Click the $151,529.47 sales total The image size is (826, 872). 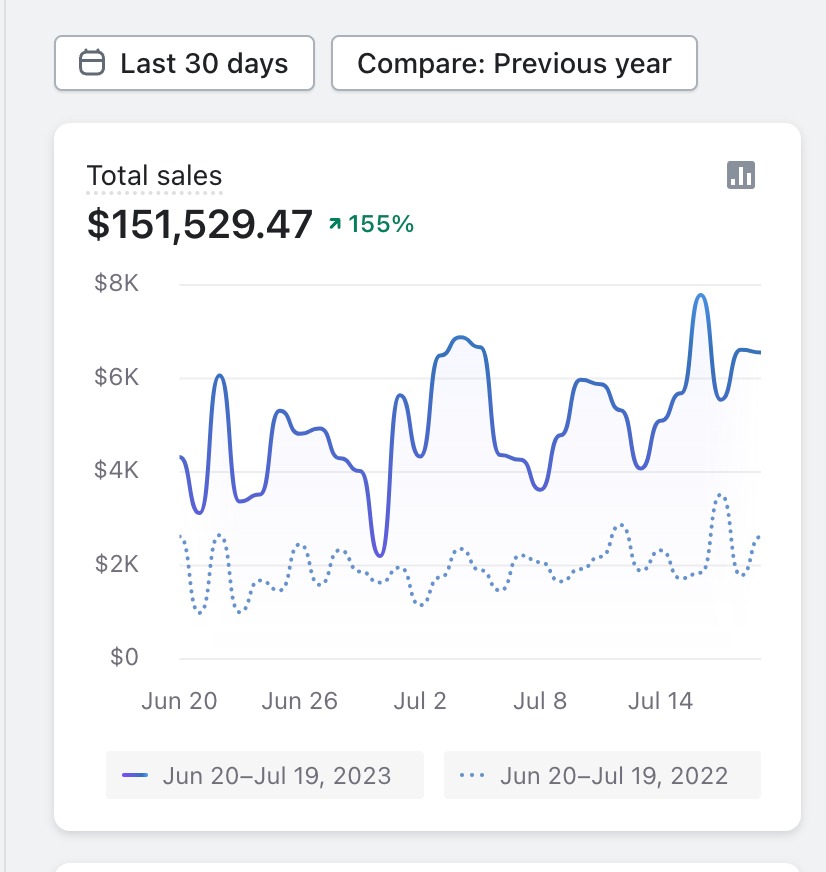200,225
